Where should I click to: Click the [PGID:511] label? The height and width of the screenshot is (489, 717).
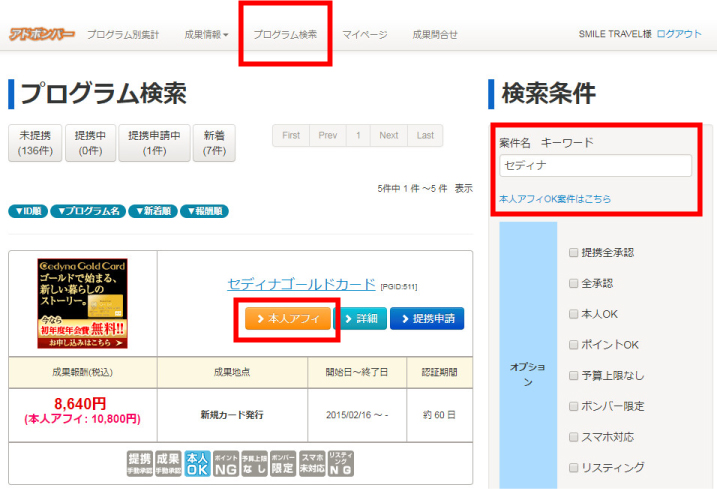click(399, 287)
